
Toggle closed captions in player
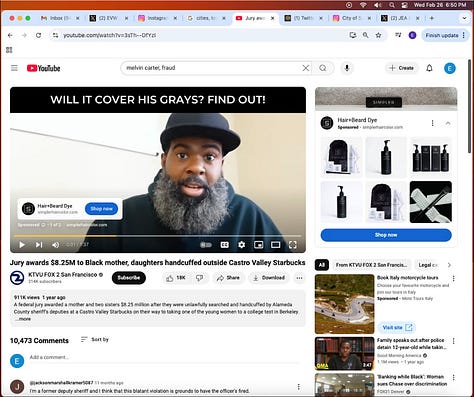coord(225,245)
